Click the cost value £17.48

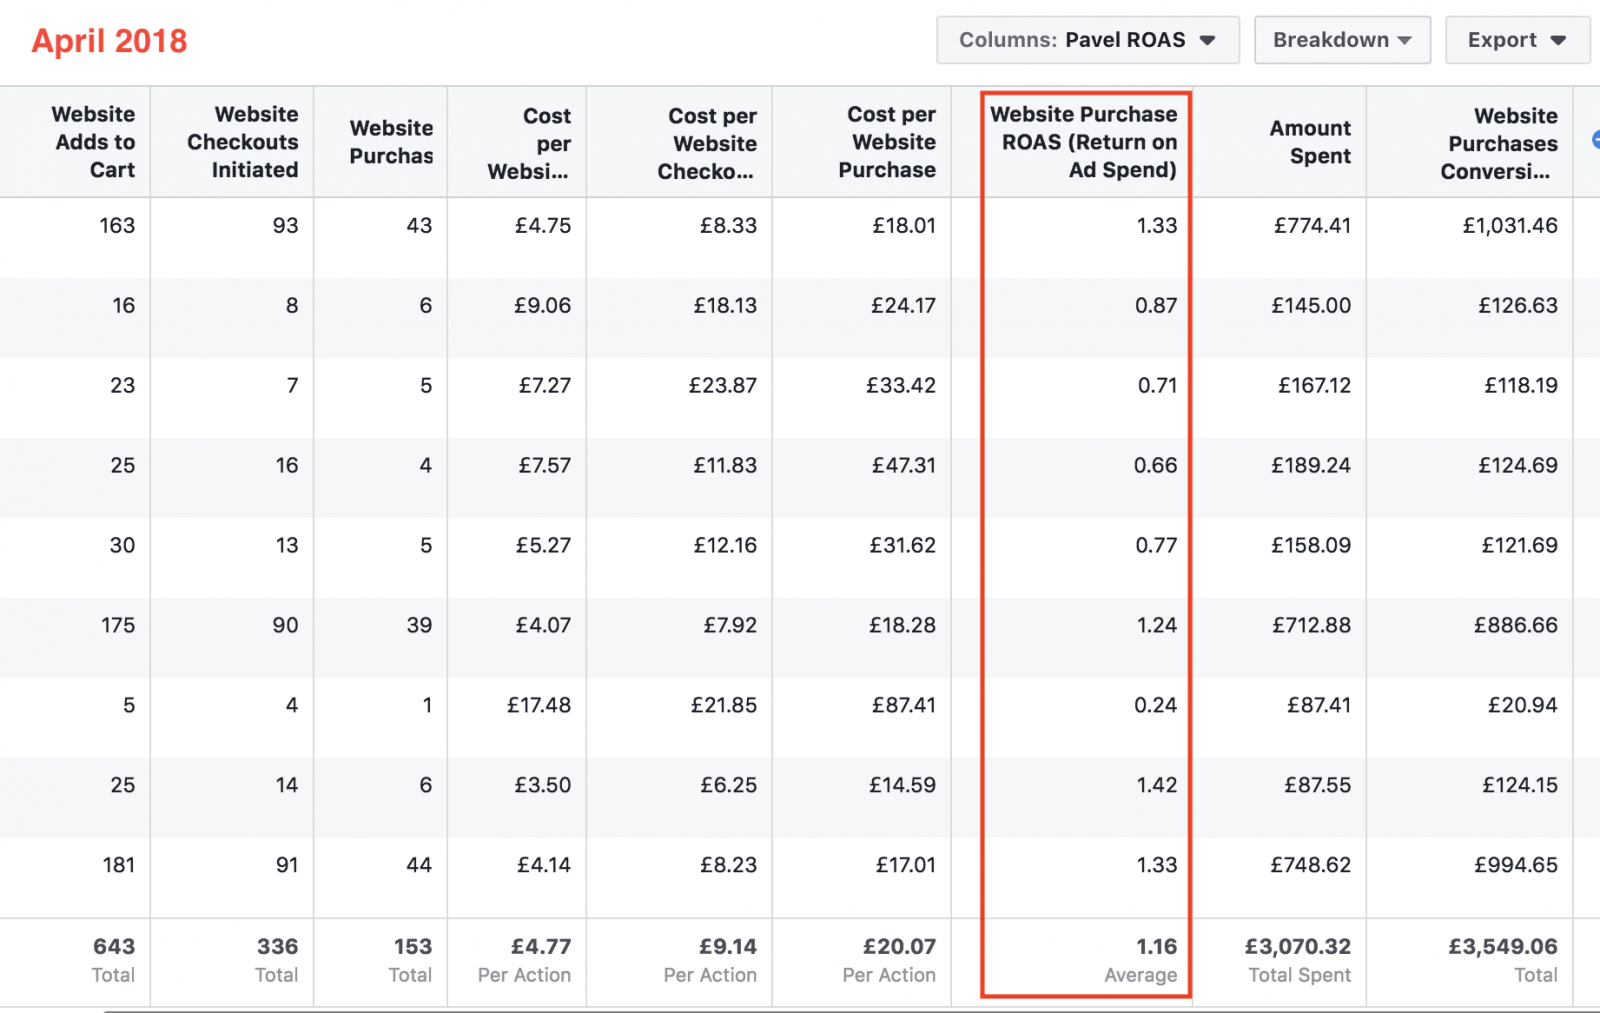pyautogui.click(x=539, y=706)
